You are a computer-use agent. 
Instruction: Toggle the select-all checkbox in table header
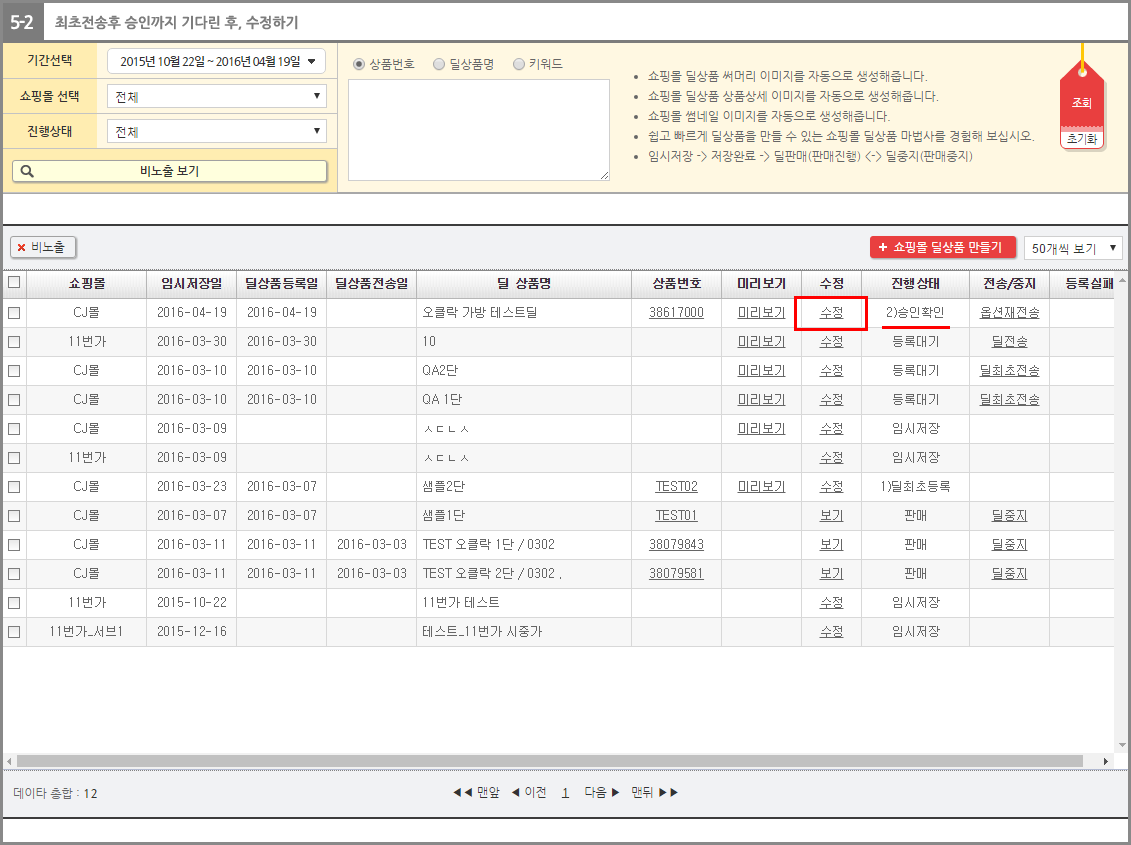coord(14,283)
